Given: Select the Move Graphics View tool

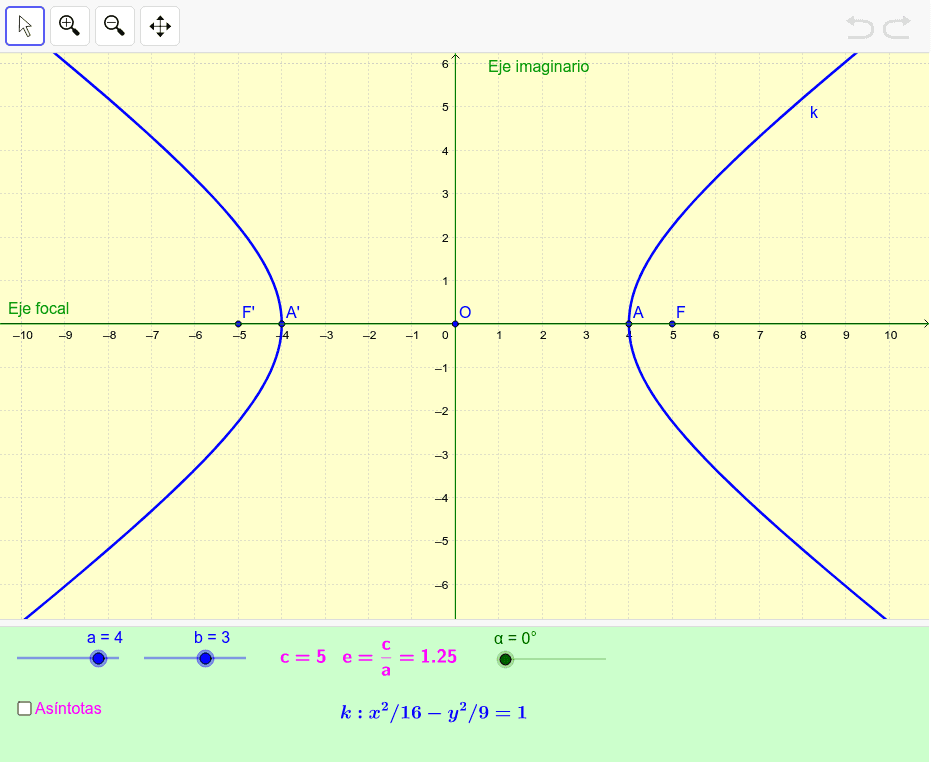Looking at the screenshot, I should [160, 26].
